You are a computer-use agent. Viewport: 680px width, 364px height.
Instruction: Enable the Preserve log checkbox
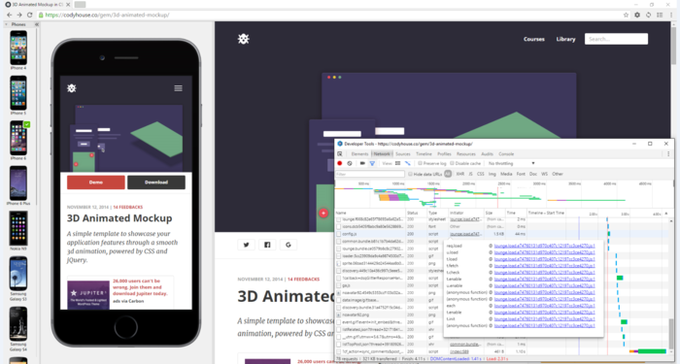point(420,164)
